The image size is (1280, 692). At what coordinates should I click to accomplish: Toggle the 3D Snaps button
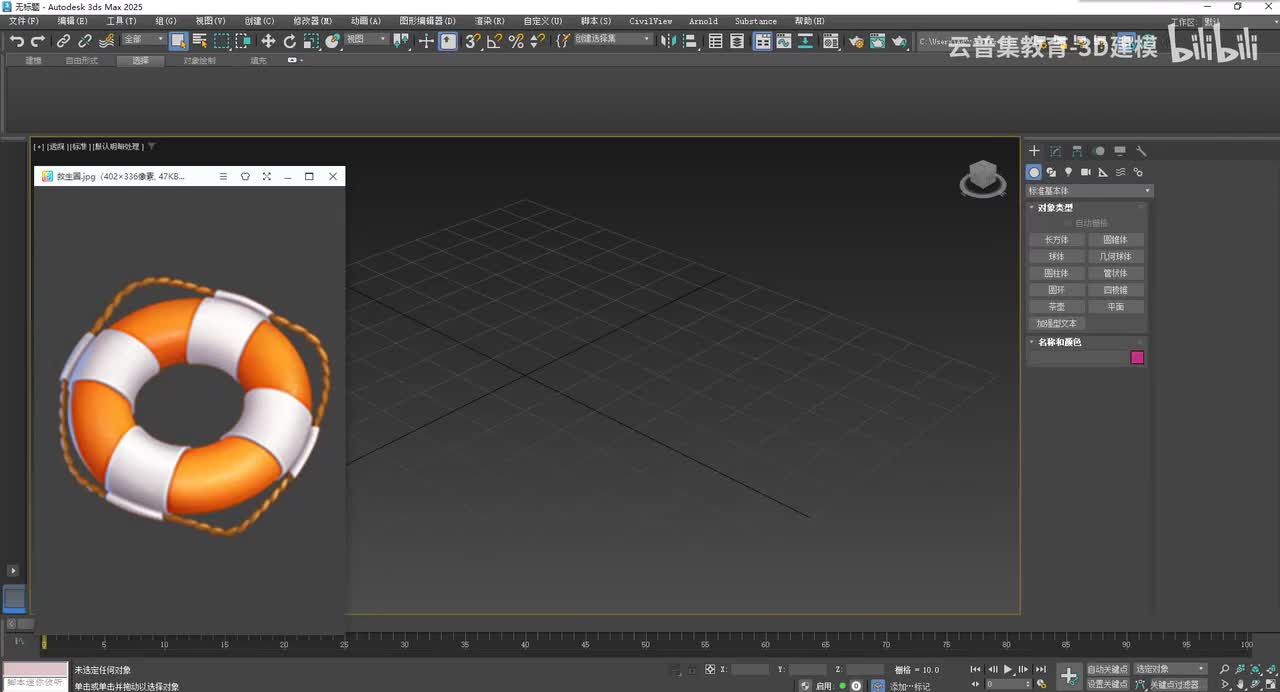click(x=473, y=41)
